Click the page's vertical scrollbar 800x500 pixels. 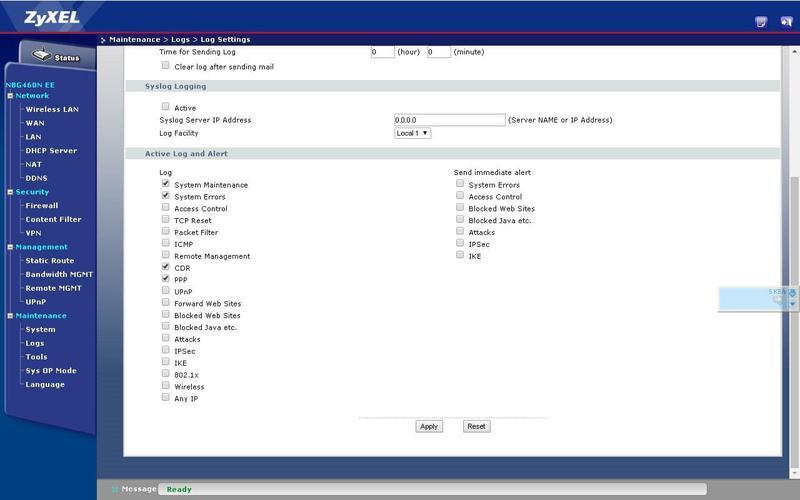(x=795, y=230)
